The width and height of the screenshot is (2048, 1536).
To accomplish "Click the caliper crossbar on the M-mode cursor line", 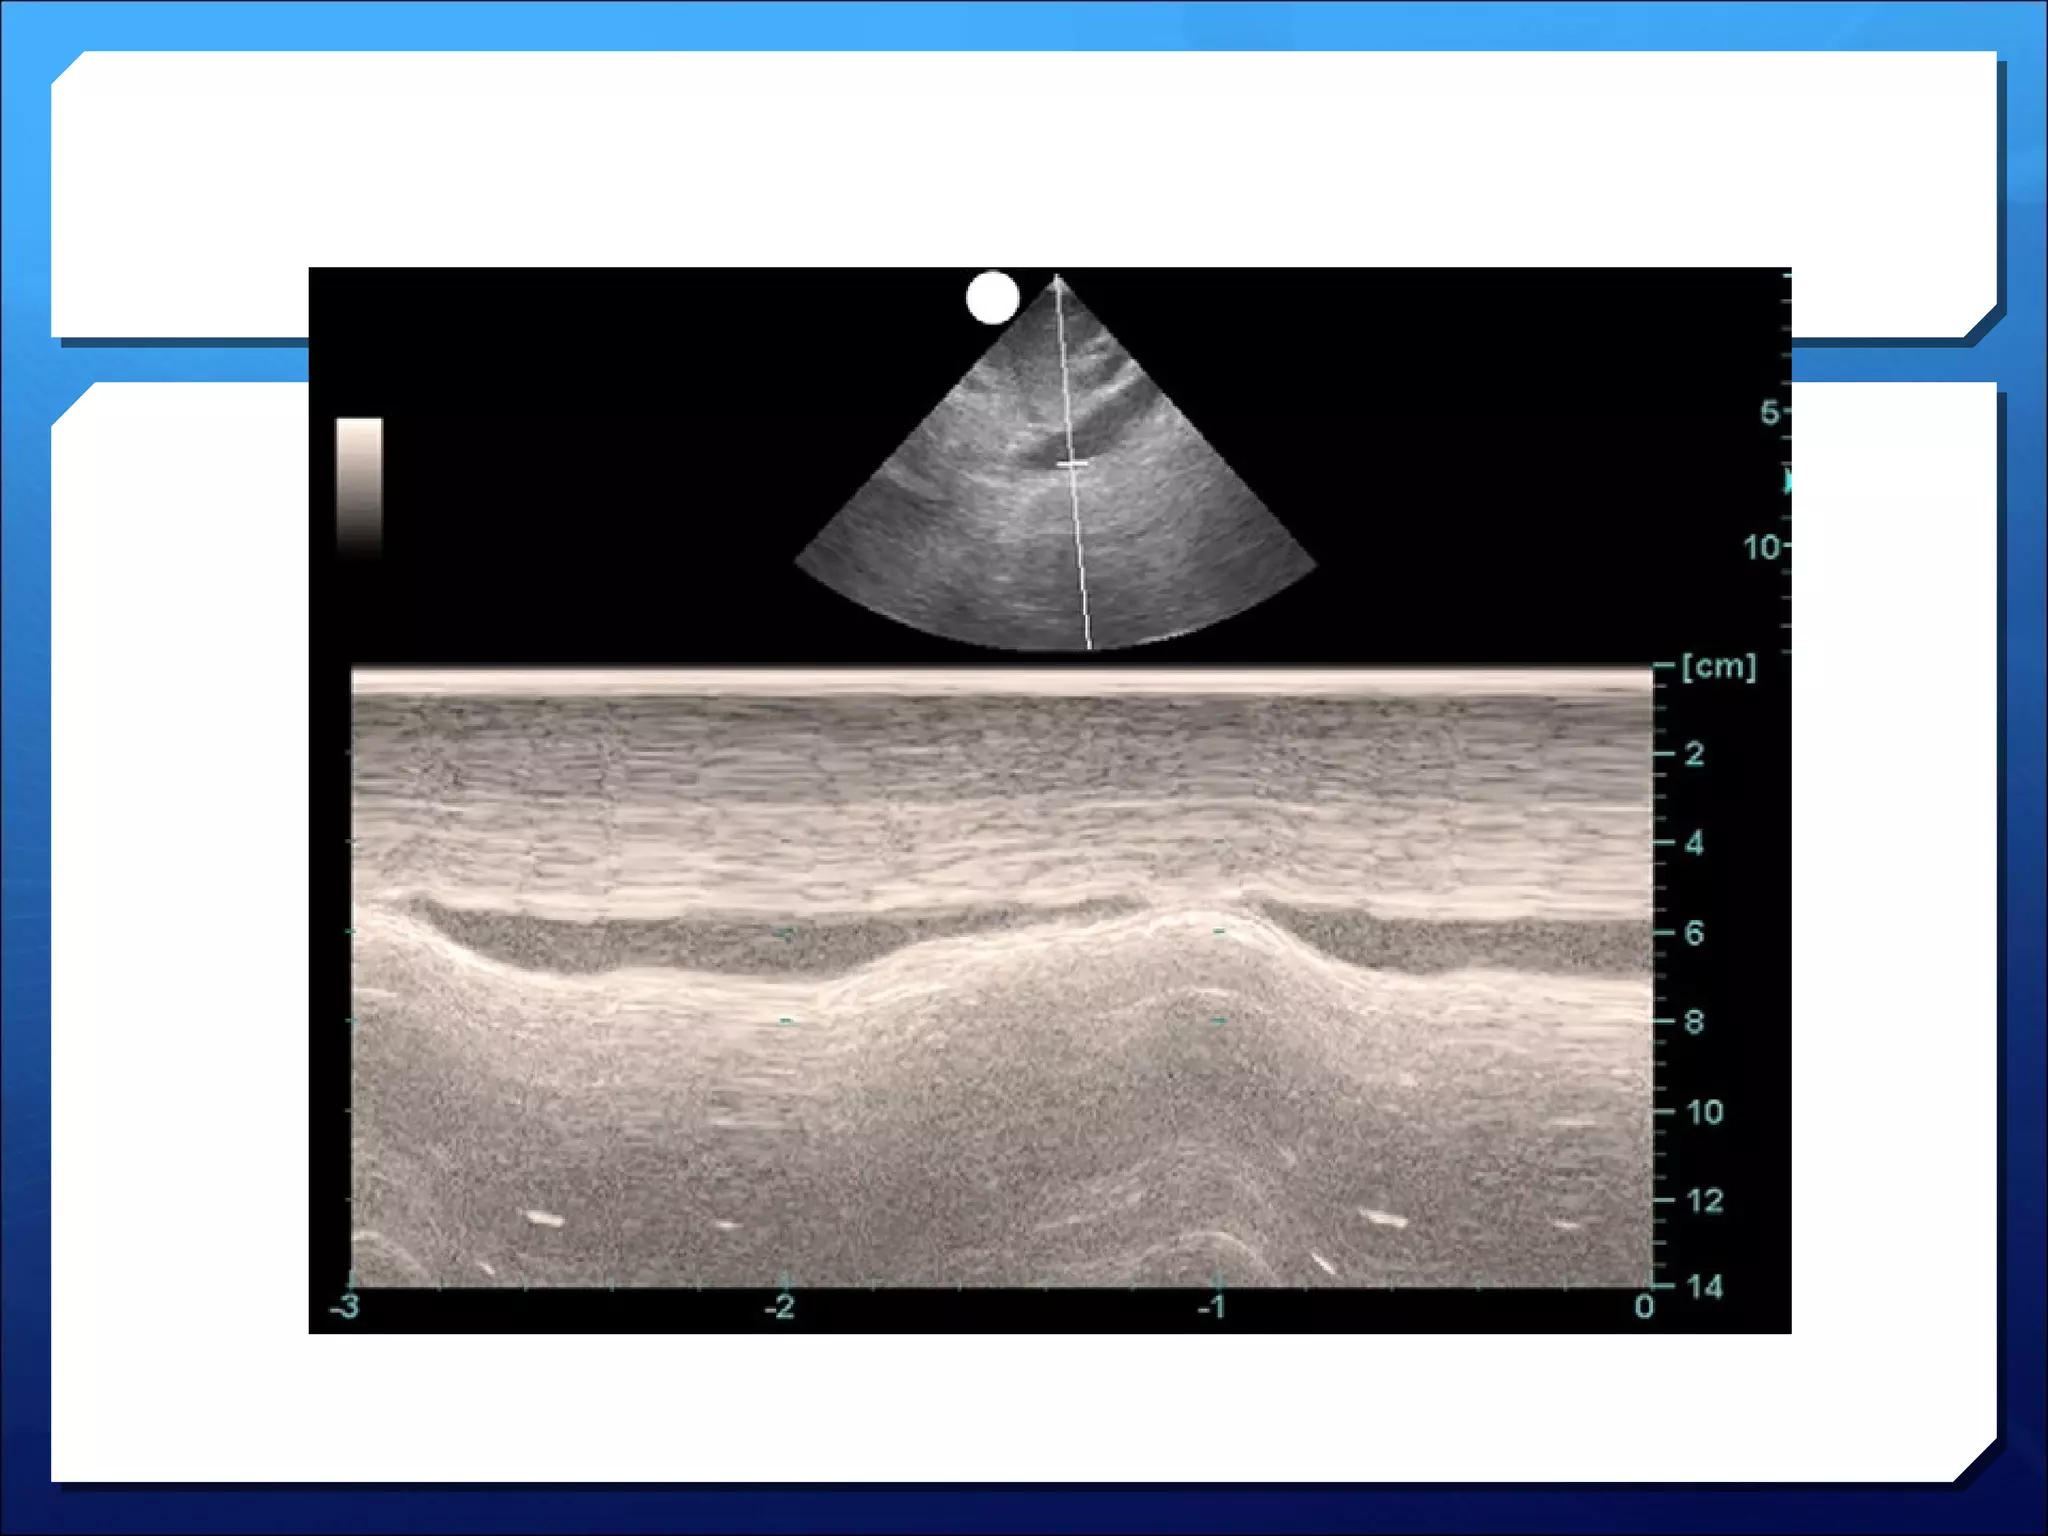I will [x=1072, y=464].
